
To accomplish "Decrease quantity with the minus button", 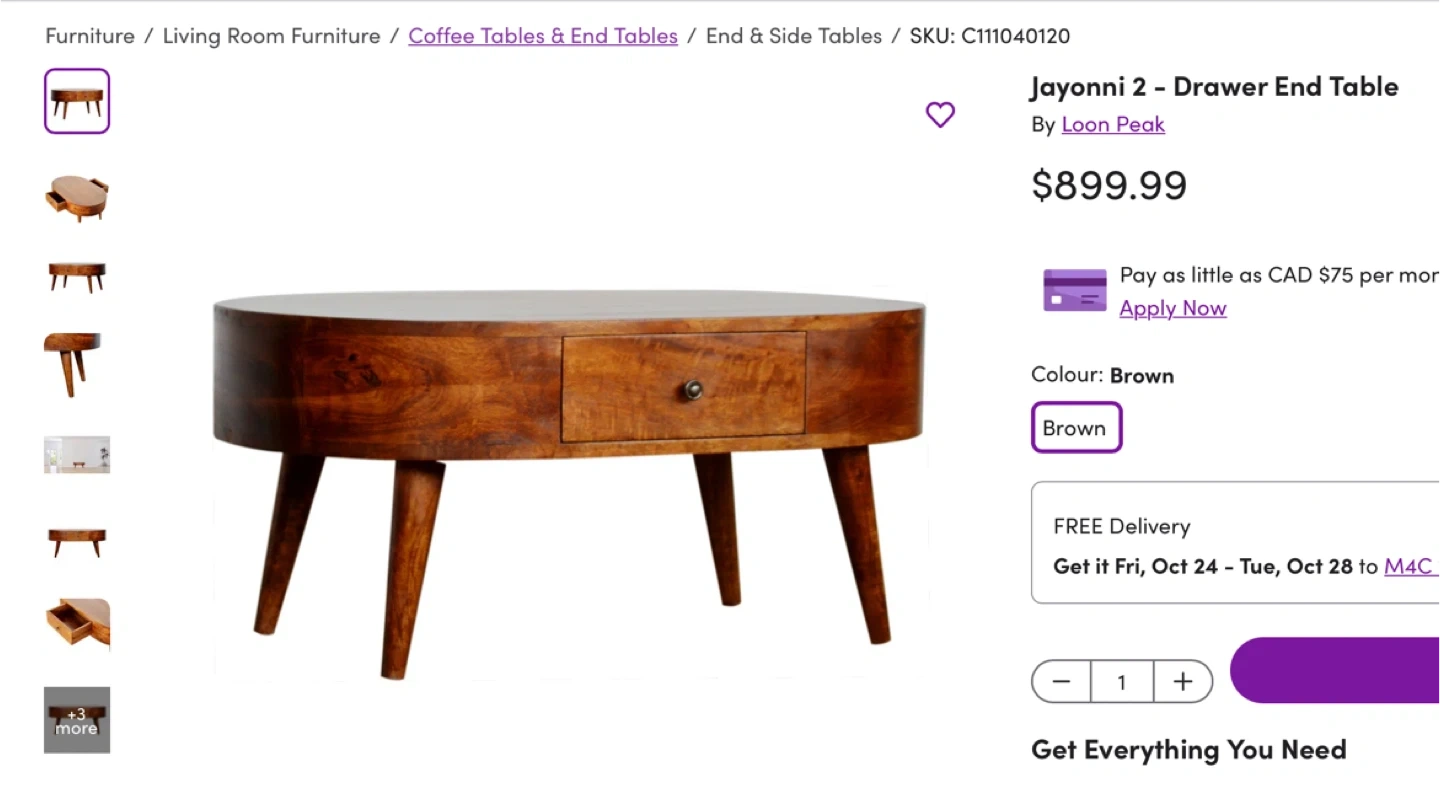I will click(1061, 682).
